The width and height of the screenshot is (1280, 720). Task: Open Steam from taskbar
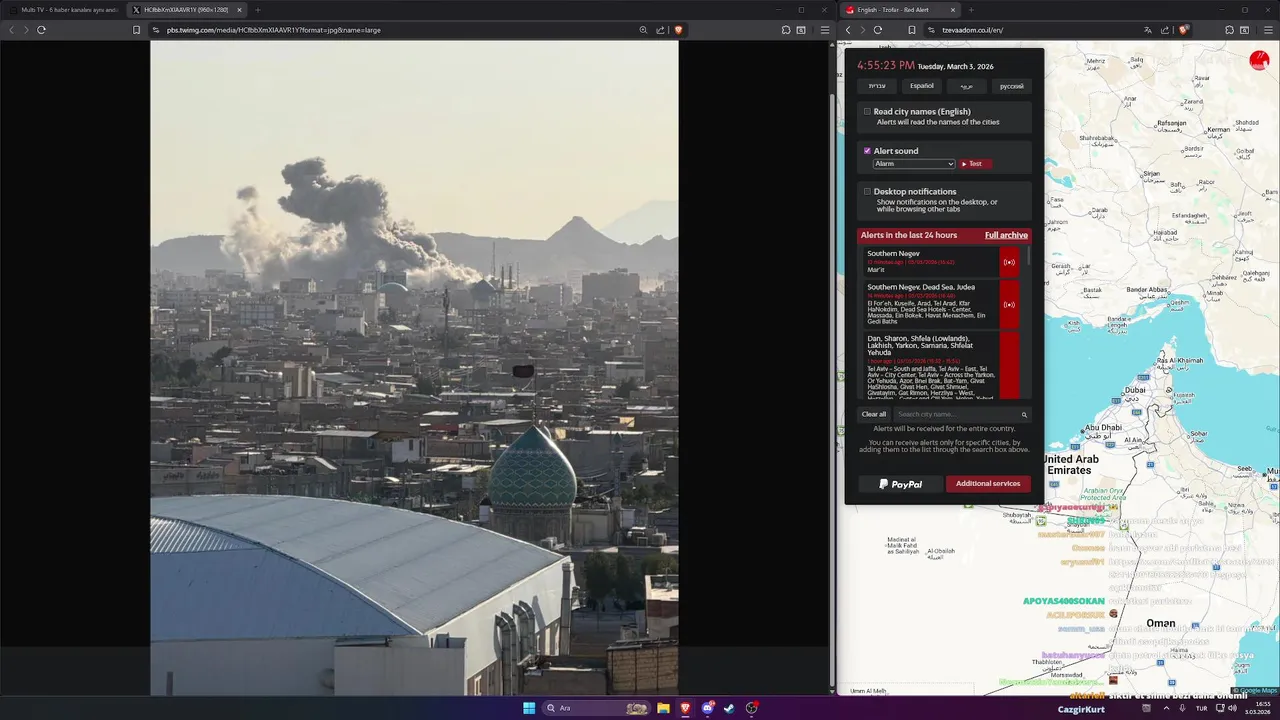point(730,708)
